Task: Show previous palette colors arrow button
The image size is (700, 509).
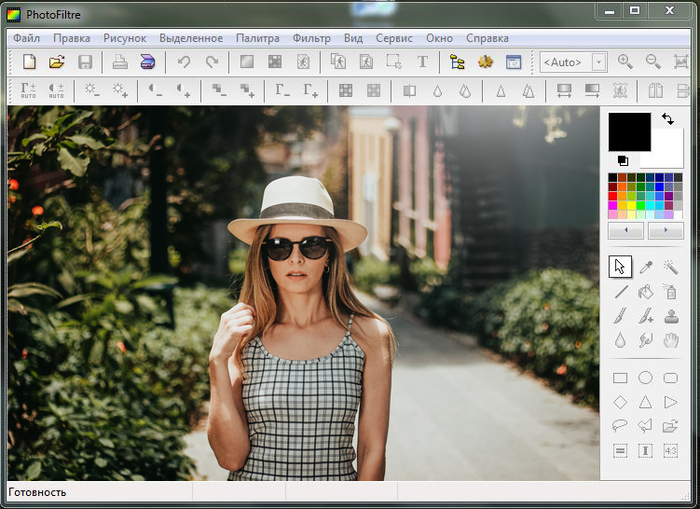Action: pos(626,230)
